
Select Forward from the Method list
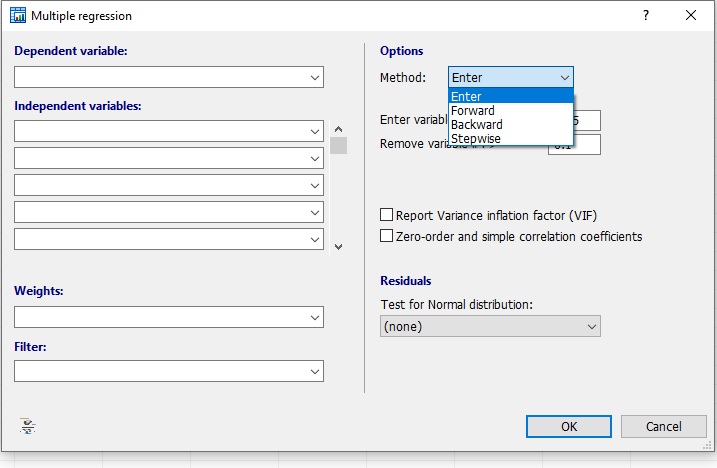473,111
